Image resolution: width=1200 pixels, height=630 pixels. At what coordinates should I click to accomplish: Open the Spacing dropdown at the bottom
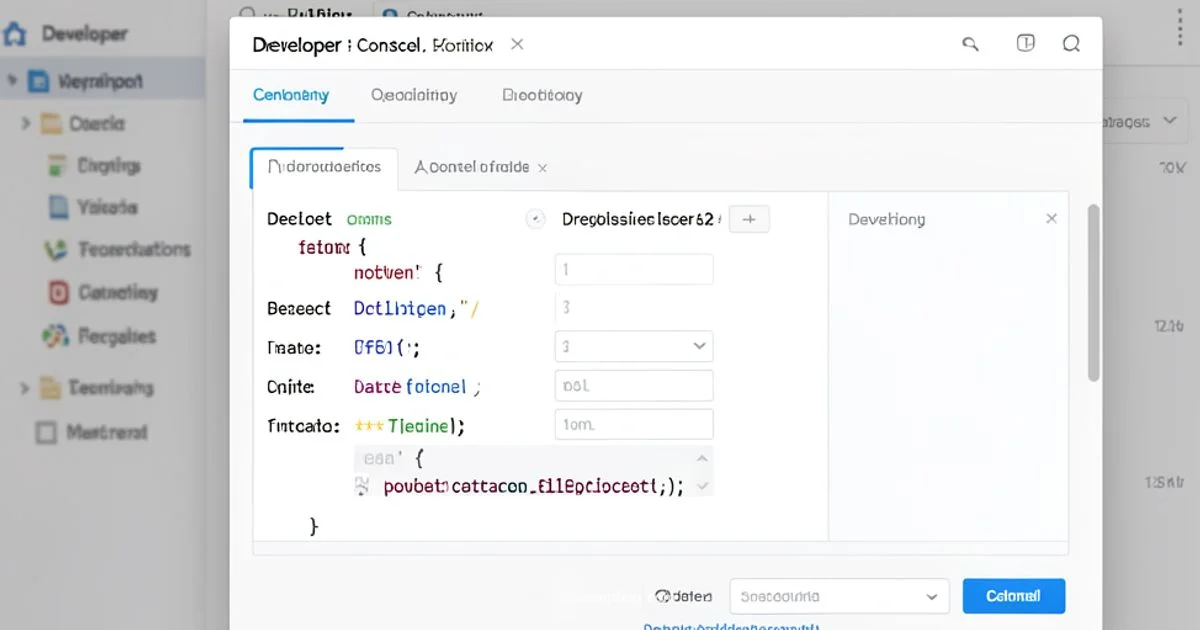click(x=838, y=595)
